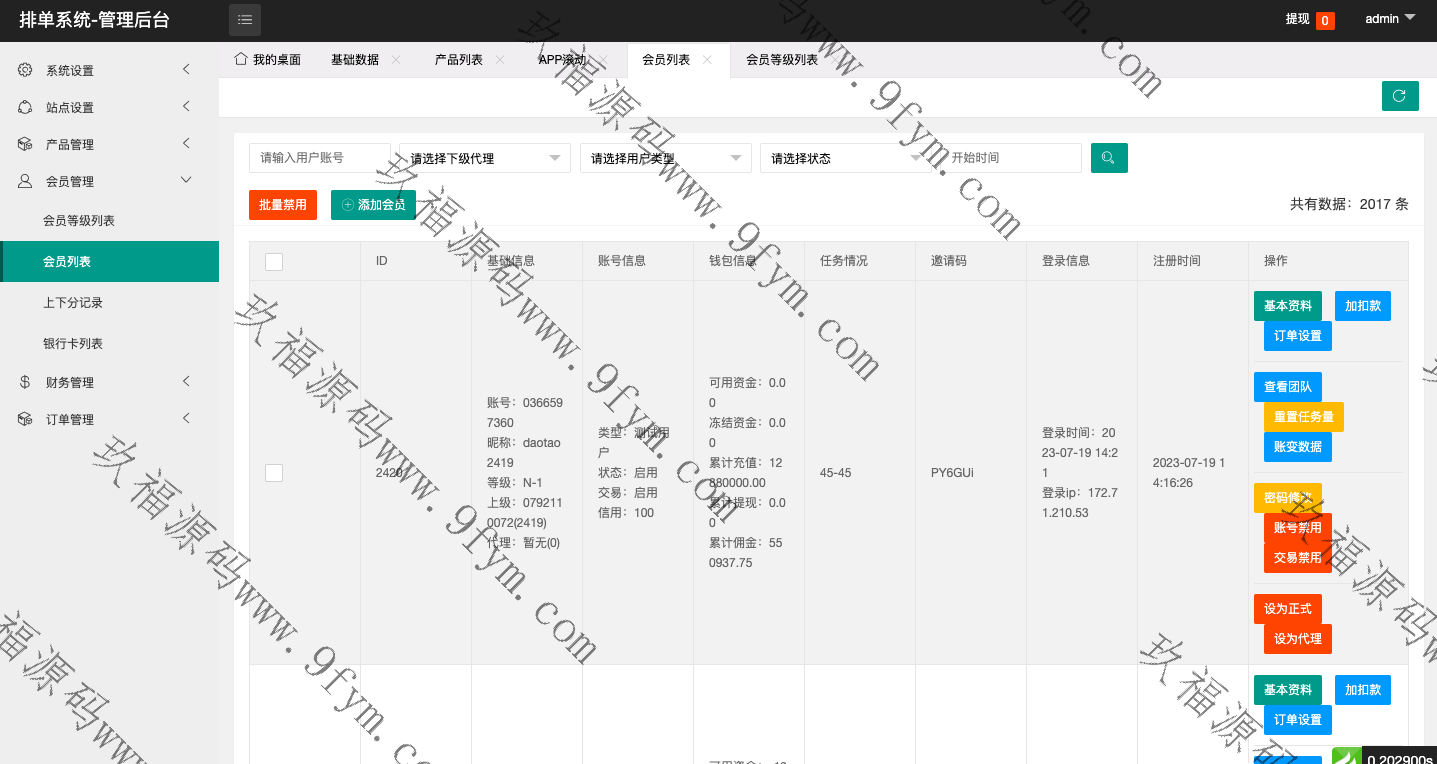Open 银行卡列表 in the sidebar
Viewport: 1437px width, 764px height.
(73, 344)
